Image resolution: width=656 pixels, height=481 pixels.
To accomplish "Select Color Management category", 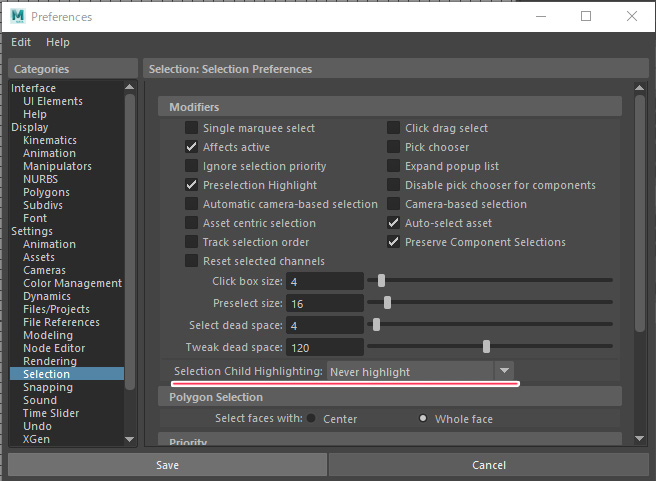I will [72, 283].
